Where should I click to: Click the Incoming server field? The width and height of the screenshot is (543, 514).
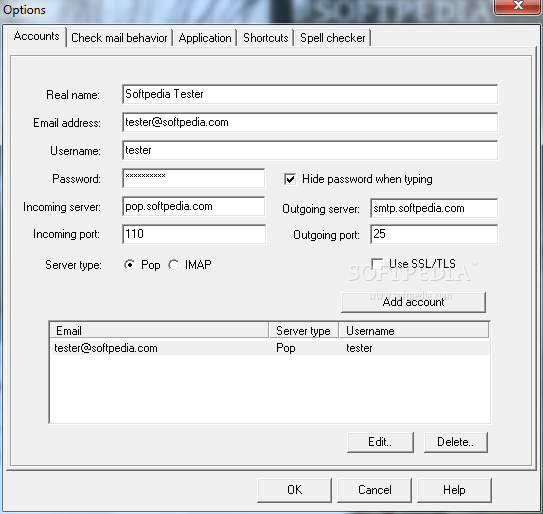point(194,206)
